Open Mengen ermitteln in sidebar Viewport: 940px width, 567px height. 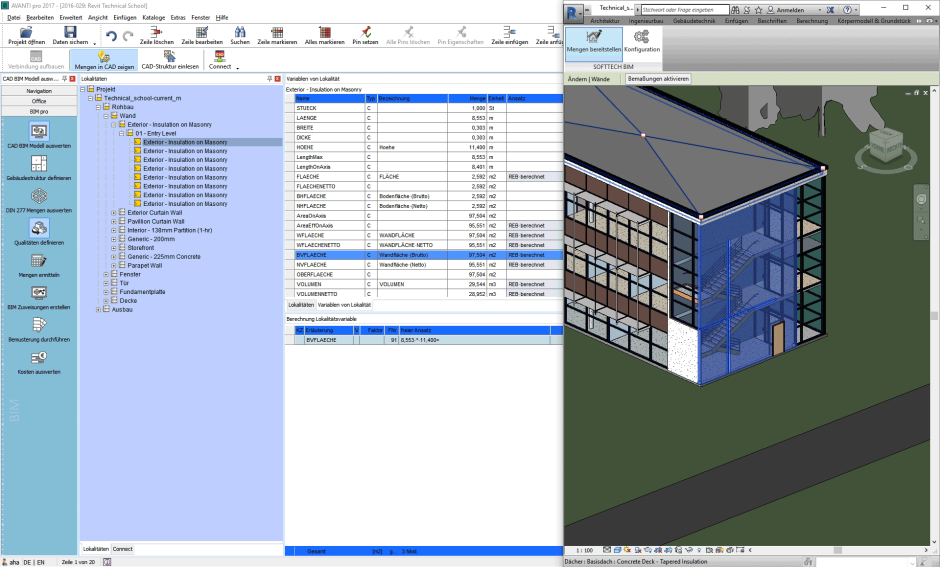39,265
